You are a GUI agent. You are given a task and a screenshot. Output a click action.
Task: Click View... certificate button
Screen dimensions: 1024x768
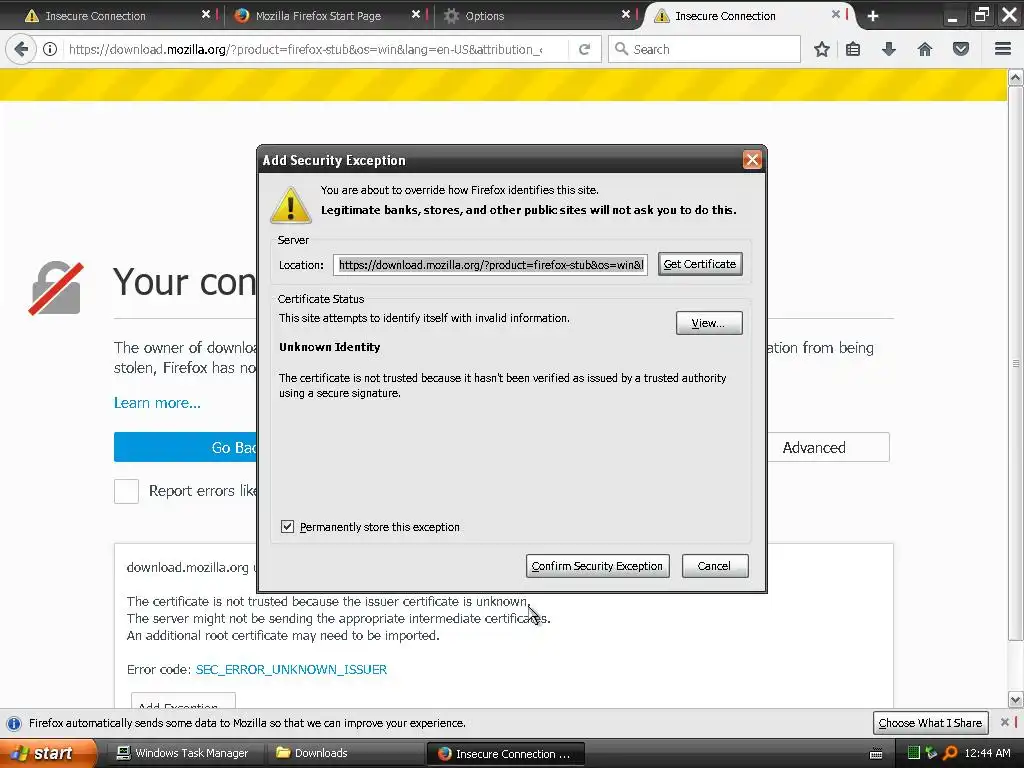pos(709,323)
